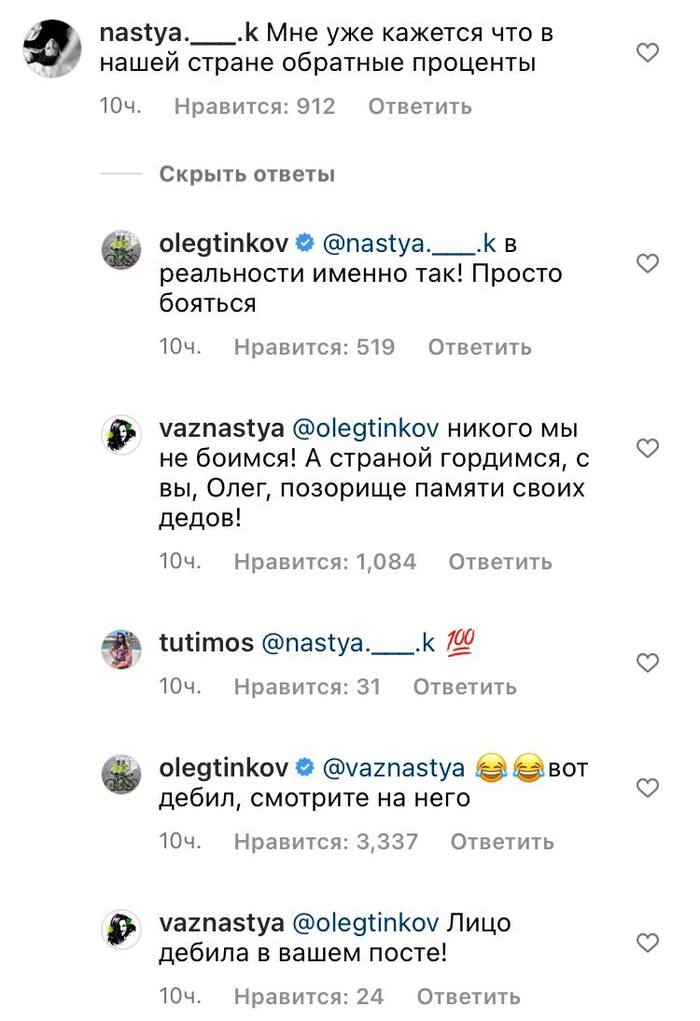
Task: Like olegtinkov's reply about 'в реальности именно так'
Action: (x=648, y=264)
